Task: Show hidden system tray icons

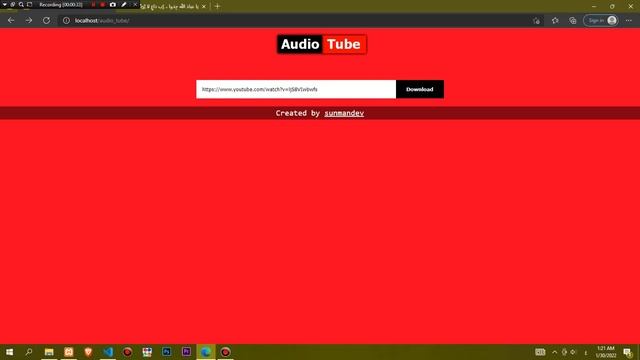Action: pyautogui.click(x=554, y=352)
